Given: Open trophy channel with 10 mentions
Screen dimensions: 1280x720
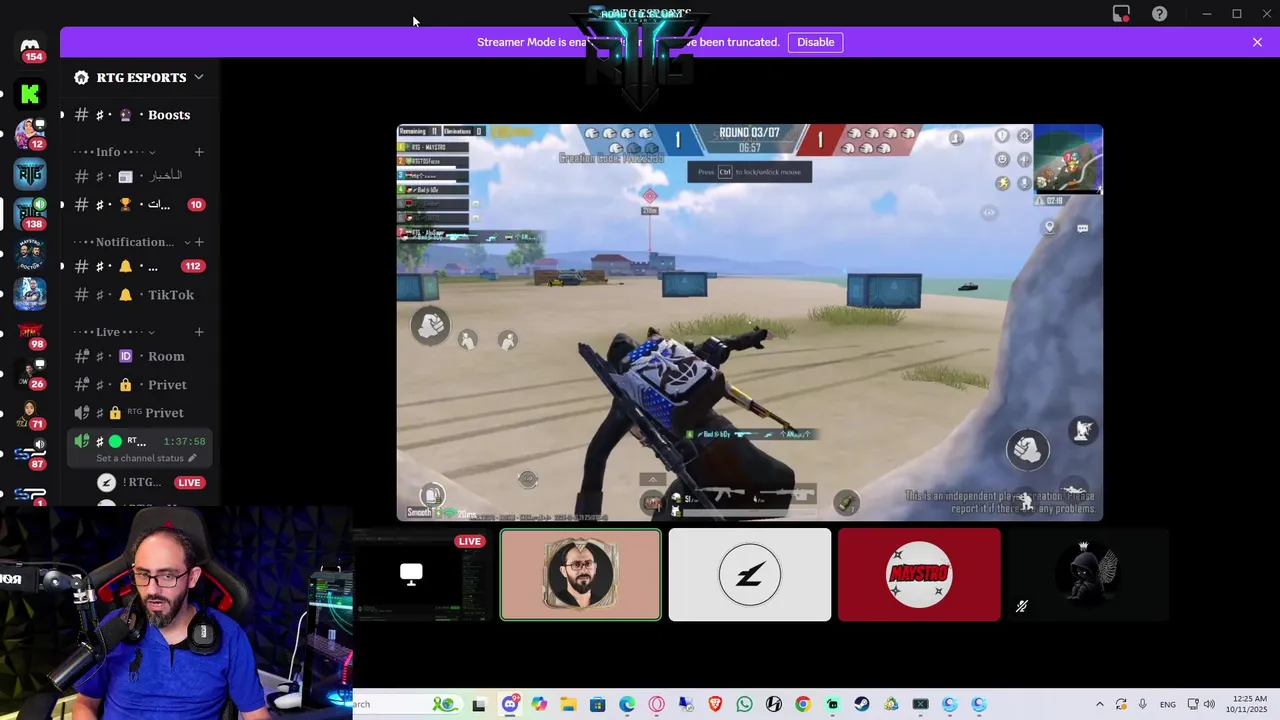Looking at the screenshot, I should [140, 204].
